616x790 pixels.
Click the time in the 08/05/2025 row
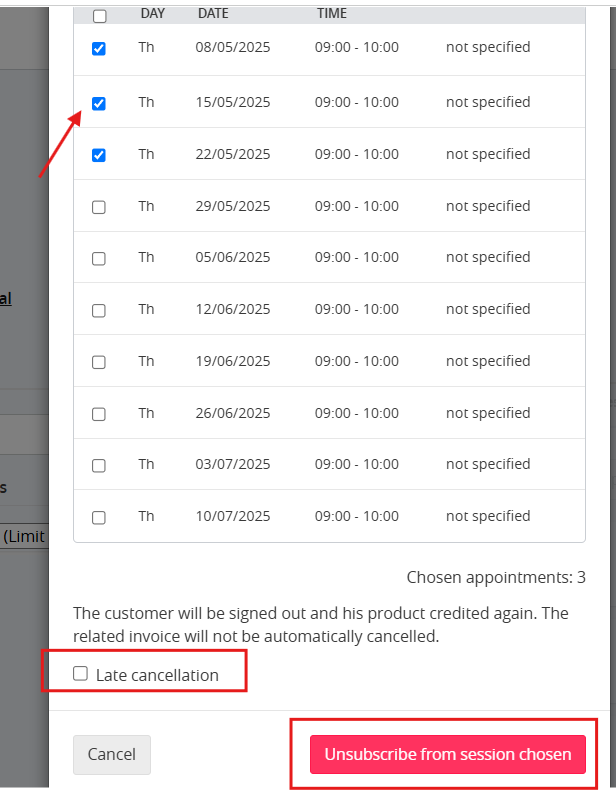(x=357, y=47)
